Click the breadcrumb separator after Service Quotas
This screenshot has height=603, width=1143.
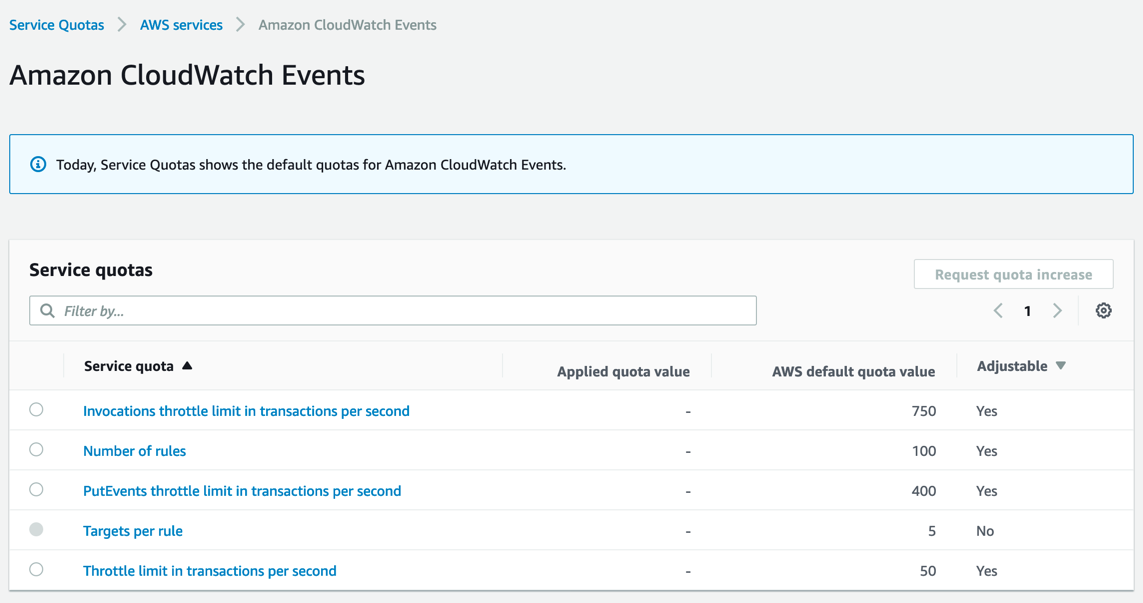[x=122, y=25]
